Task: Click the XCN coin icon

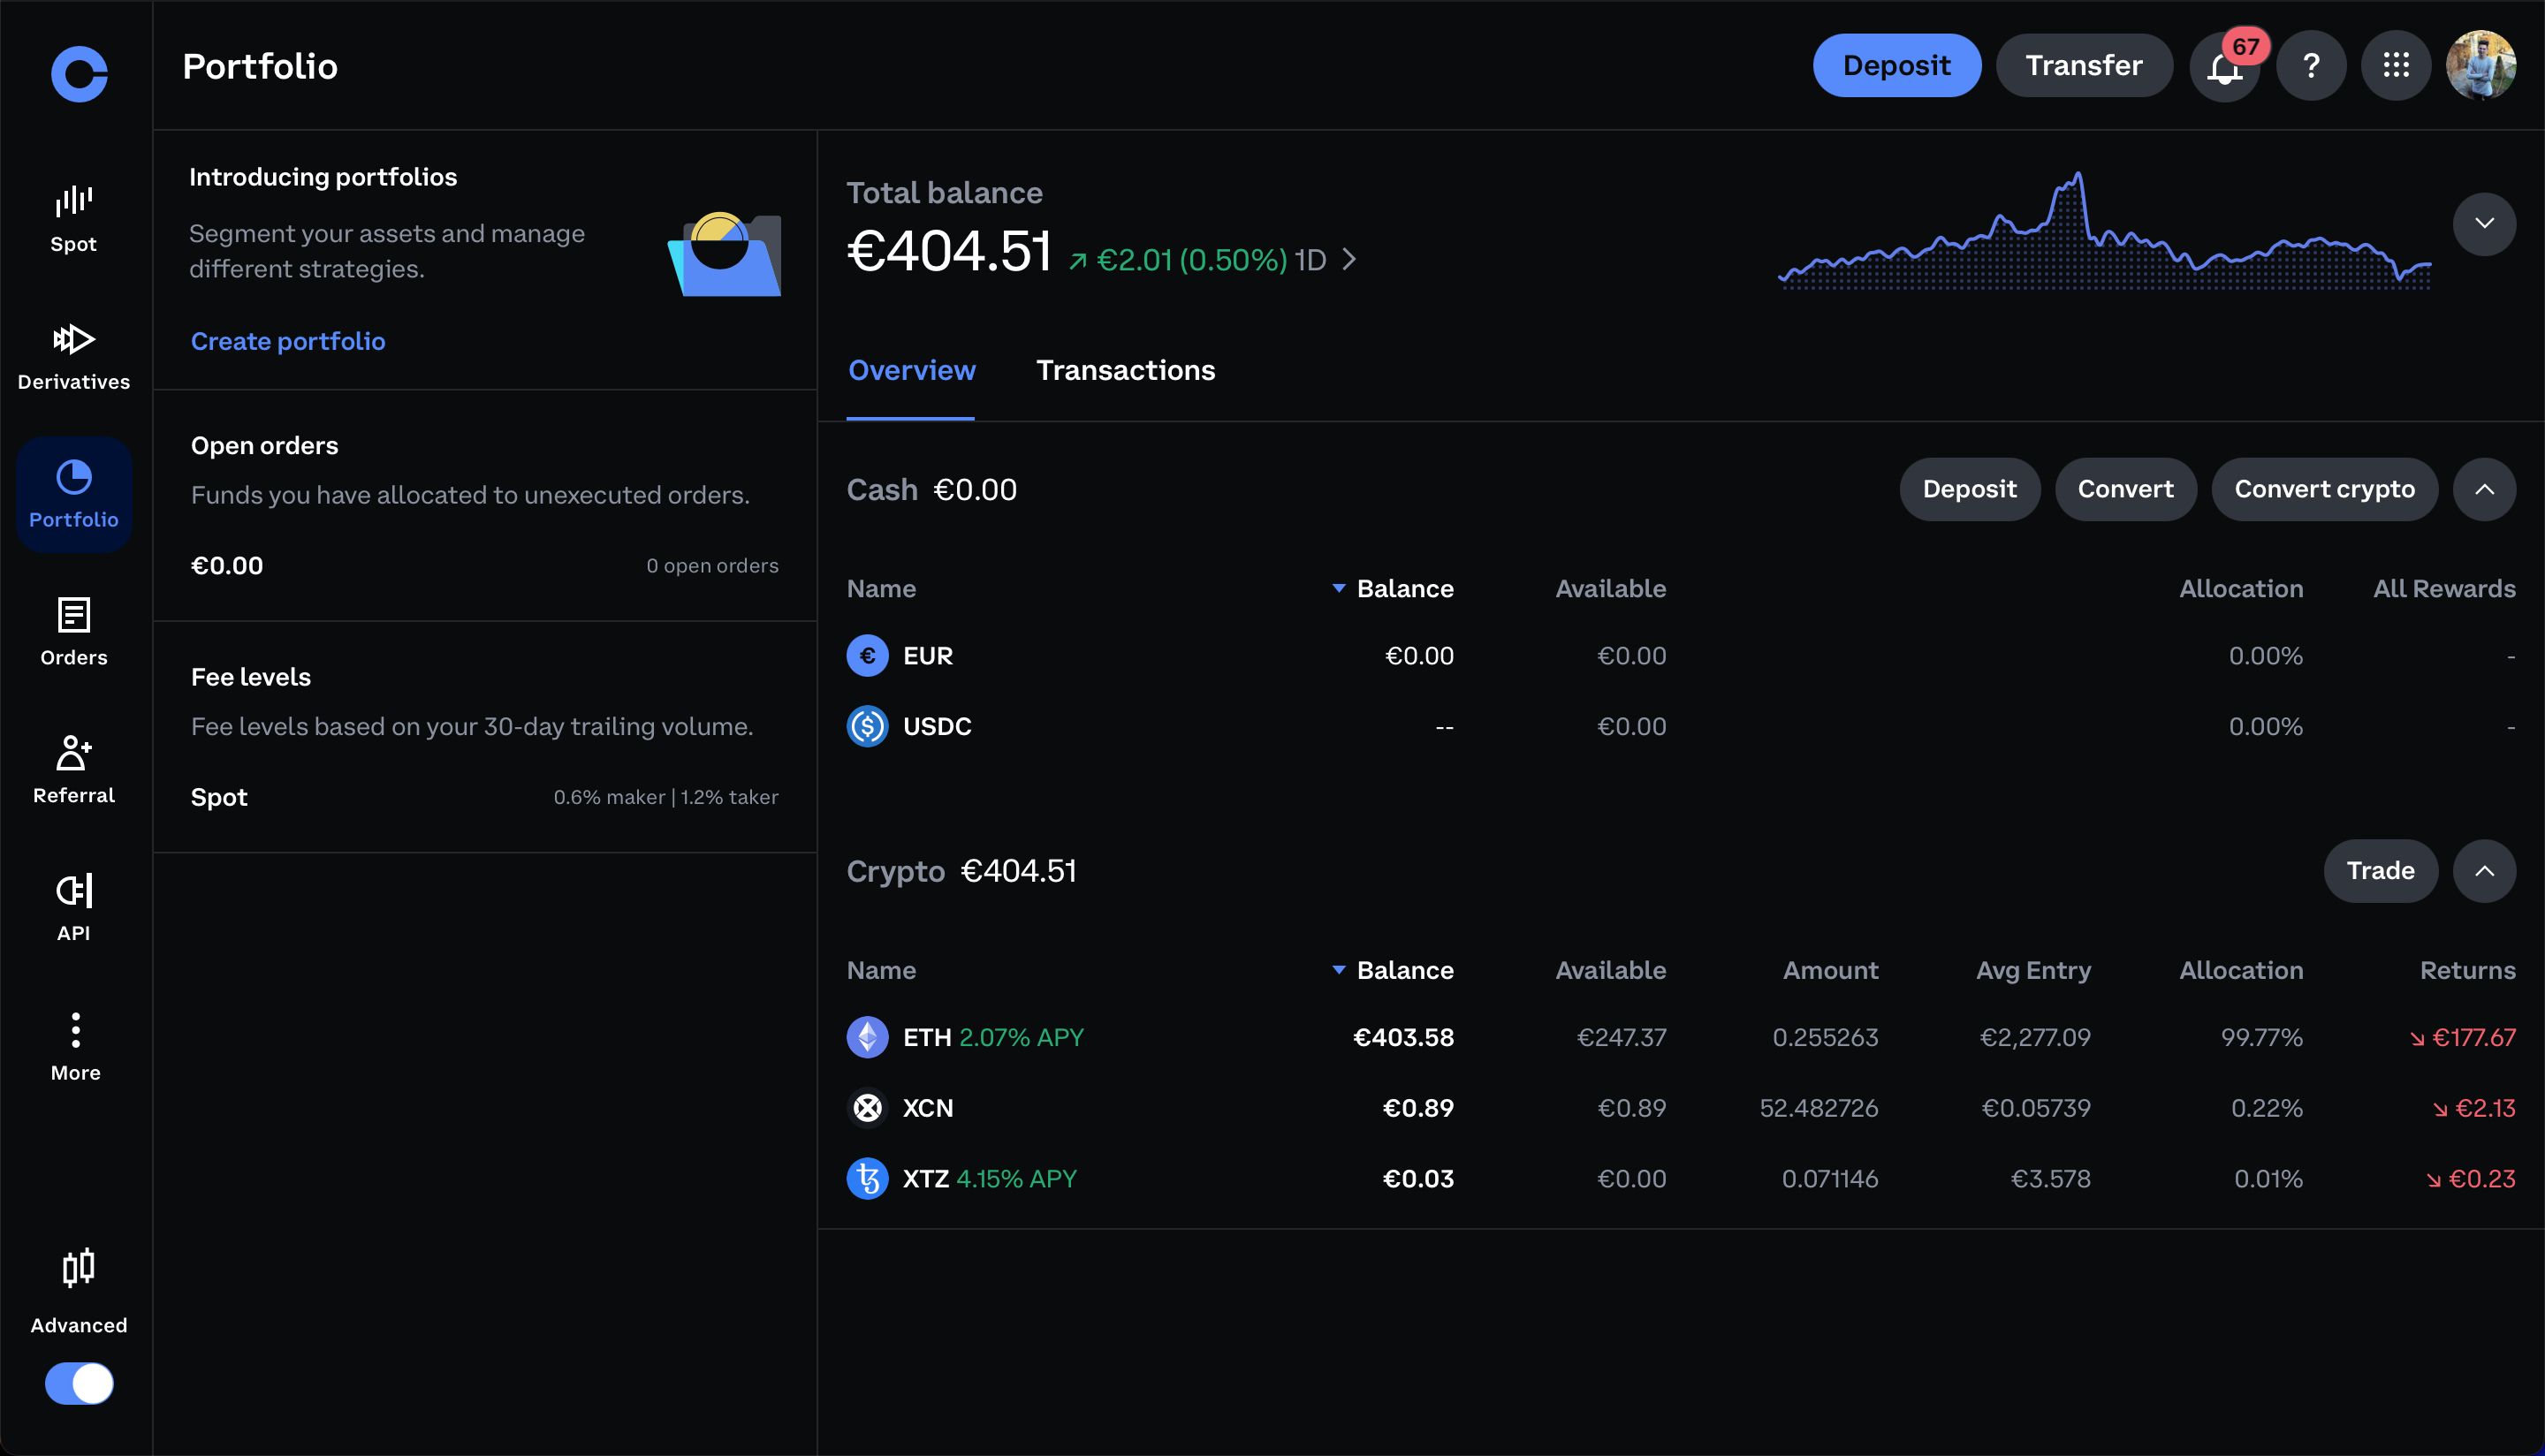Action: point(867,1108)
